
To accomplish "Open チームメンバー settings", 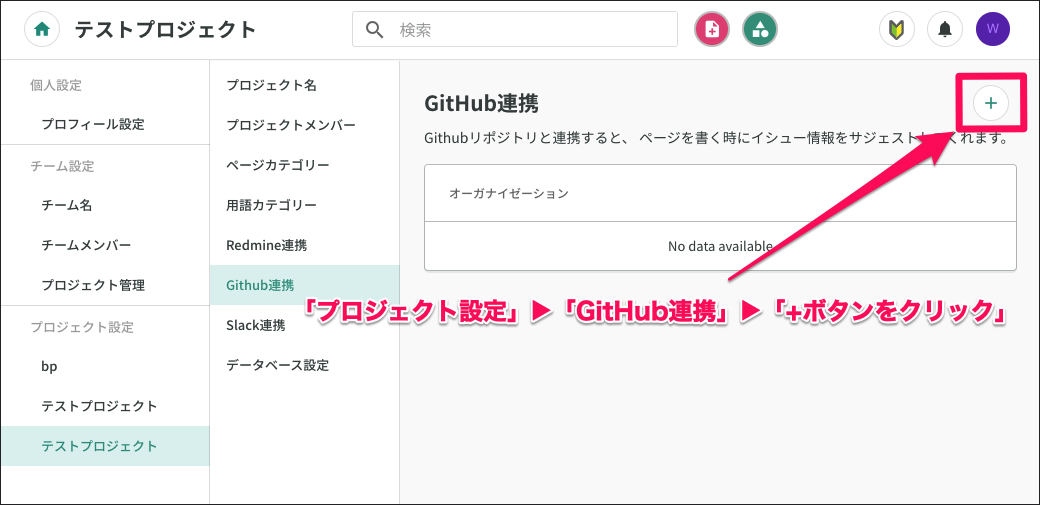I will tap(86, 245).
